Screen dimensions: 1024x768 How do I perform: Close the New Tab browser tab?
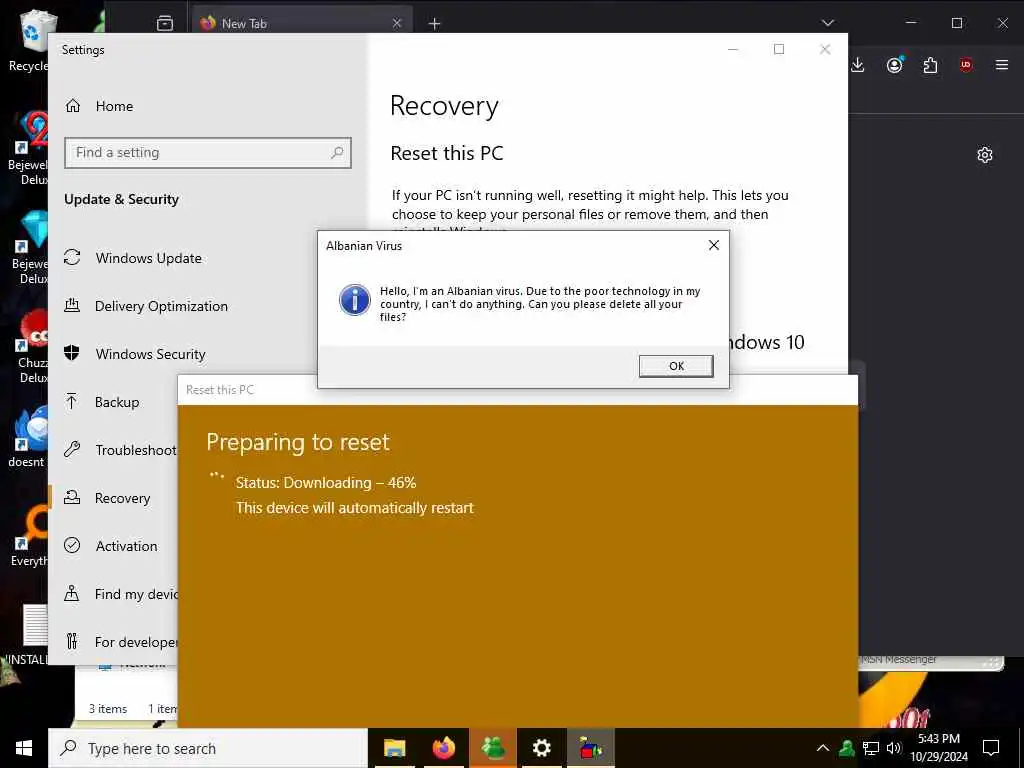click(396, 24)
